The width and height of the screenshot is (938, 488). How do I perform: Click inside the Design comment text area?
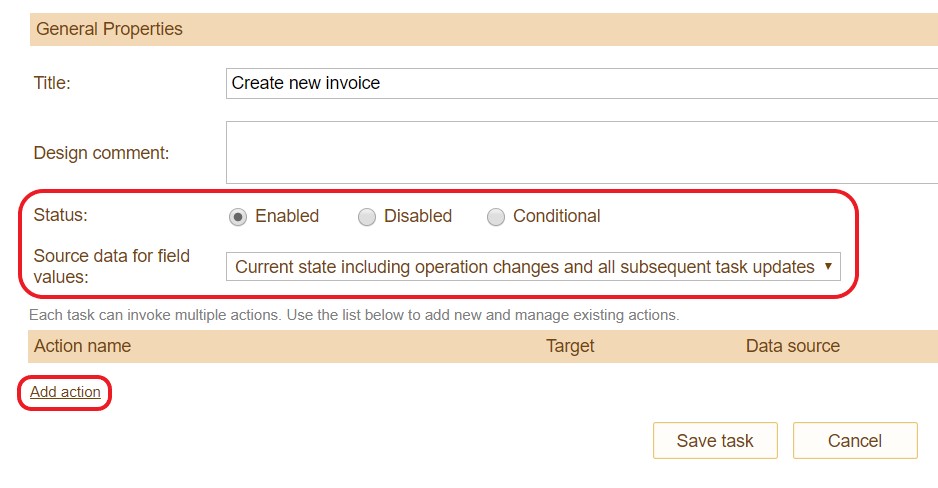pos(580,152)
